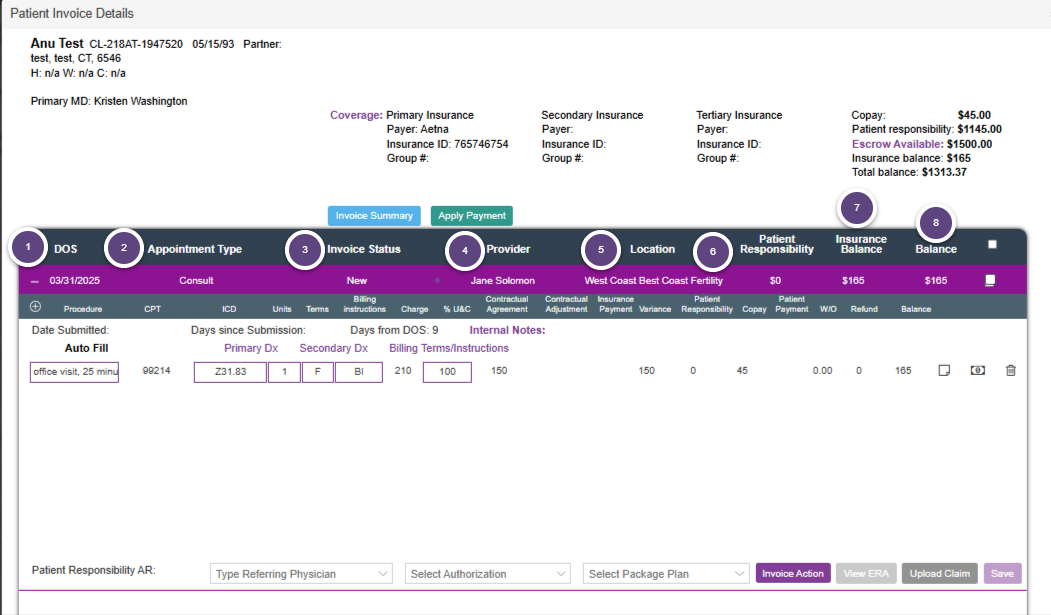Open the Type Referring Physician dropdown
Image resolution: width=1051 pixels, height=615 pixels.
[x=302, y=574]
